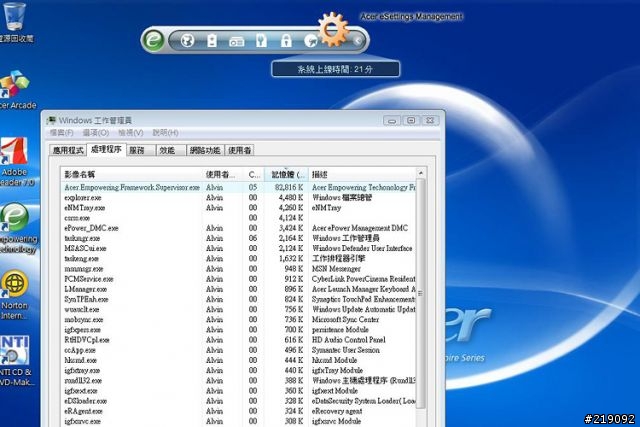Select the taskmgr.exe process
Screen dimensions: 640x427
pos(238,238)
